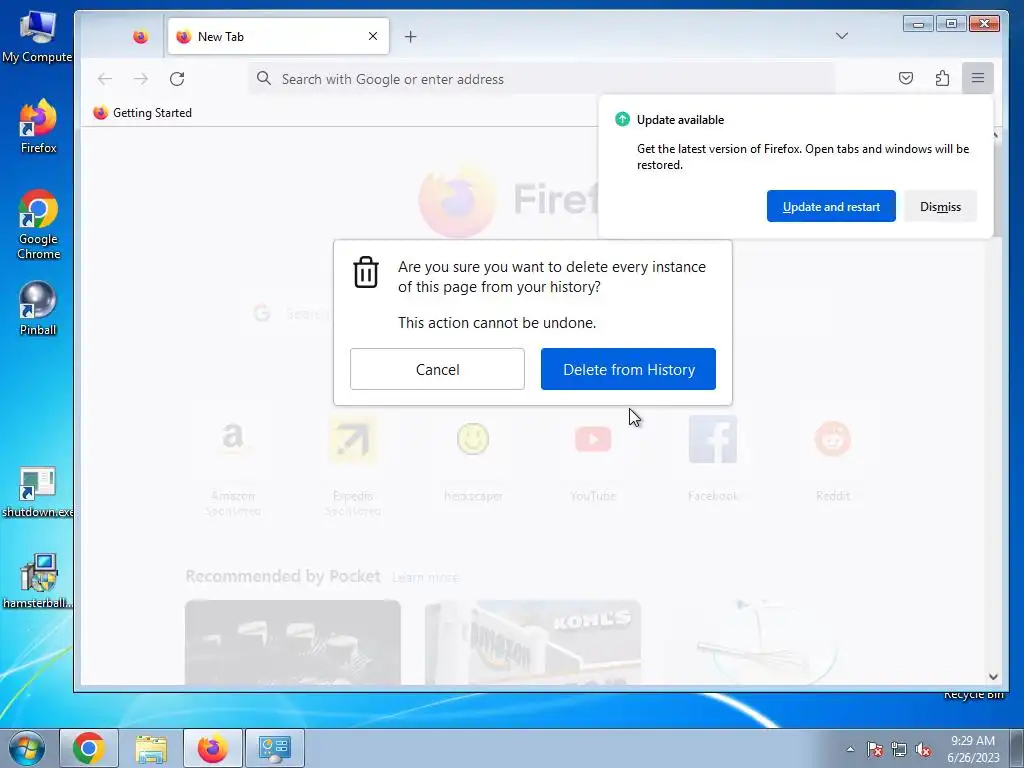The width and height of the screenshot is (1024, 768).
Task: Open the first Pocket story thumbnail
Action: click(293, 642)
